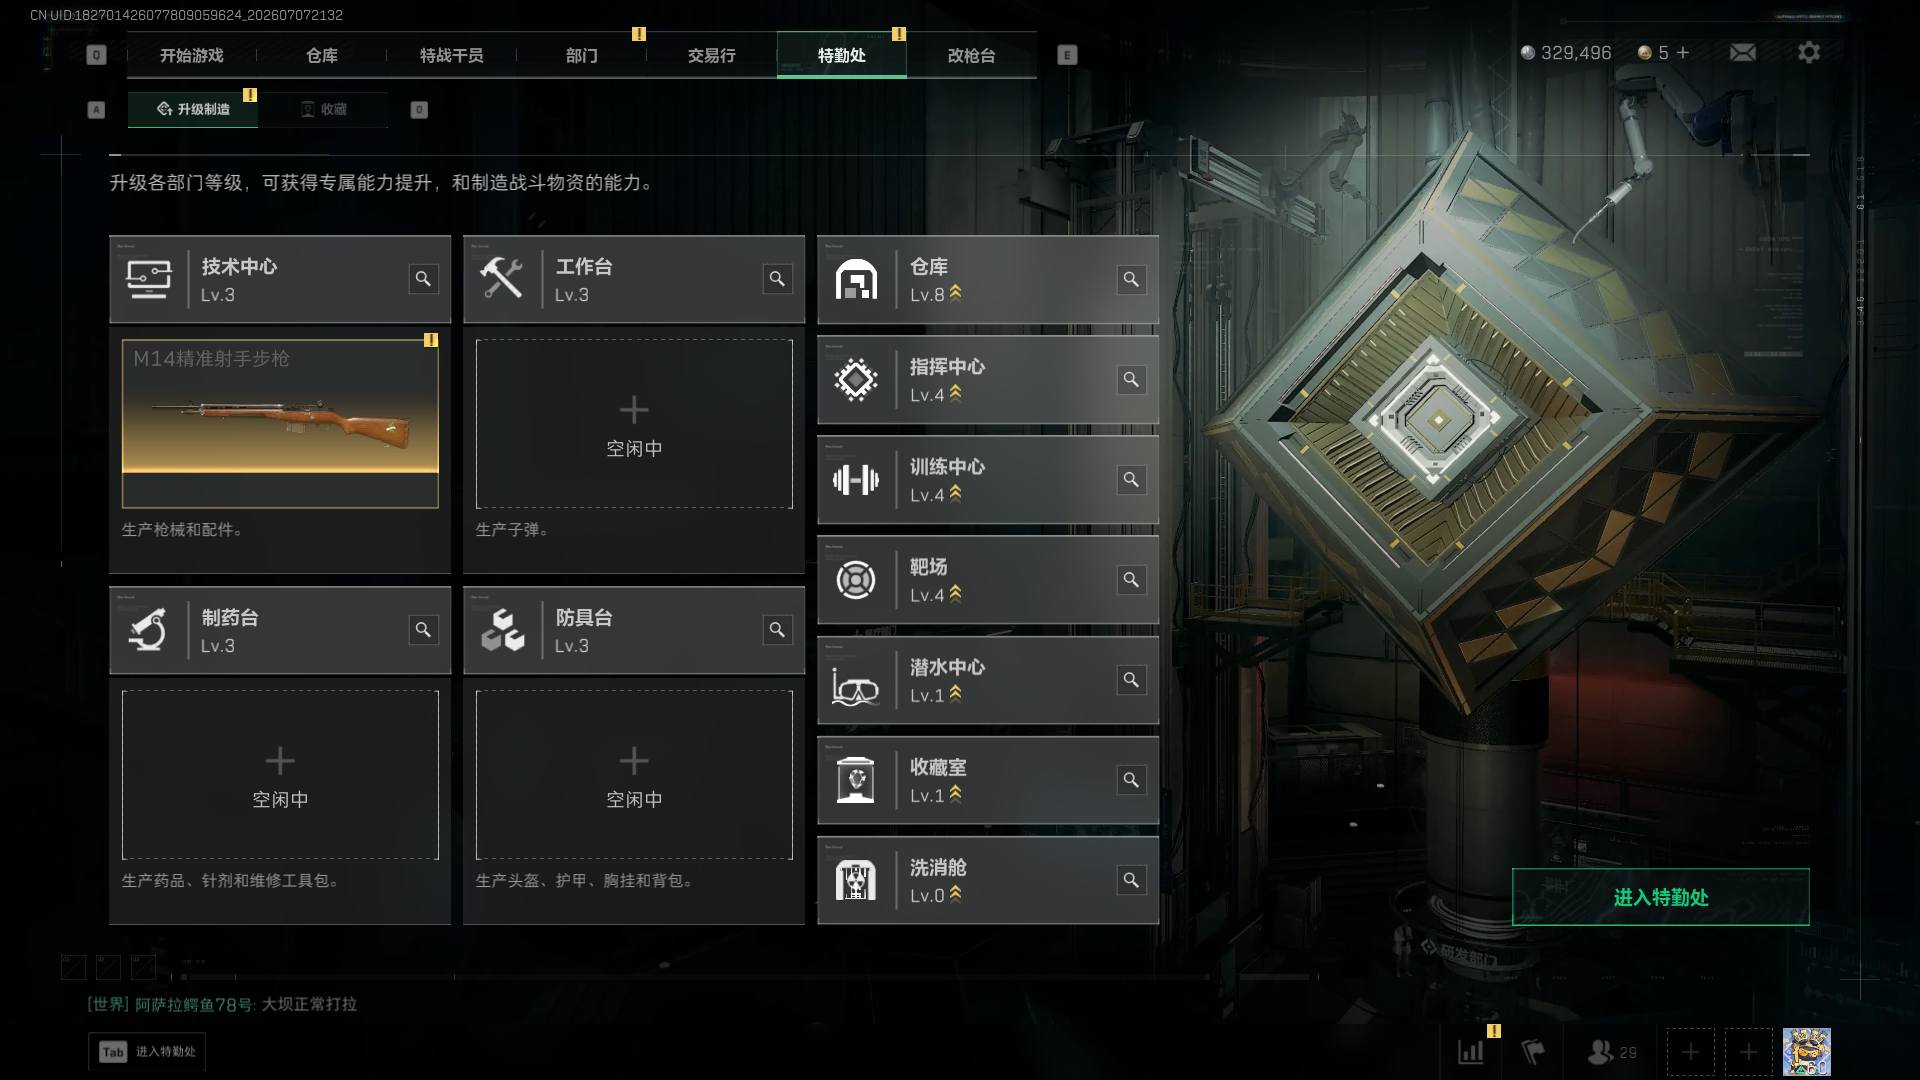Click the M14精准射手步枪 production thumbnail
Image resolution: width=1920 pixels, height=1080 pixels.
coord(280,424)
